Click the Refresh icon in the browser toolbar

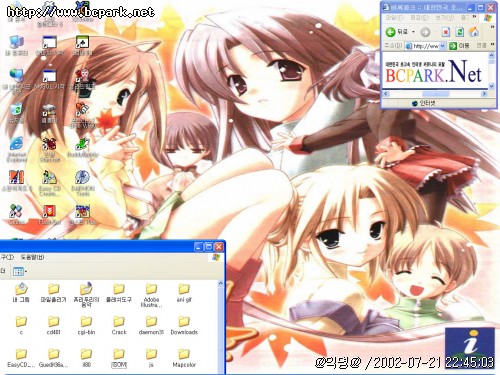[460, 32]
